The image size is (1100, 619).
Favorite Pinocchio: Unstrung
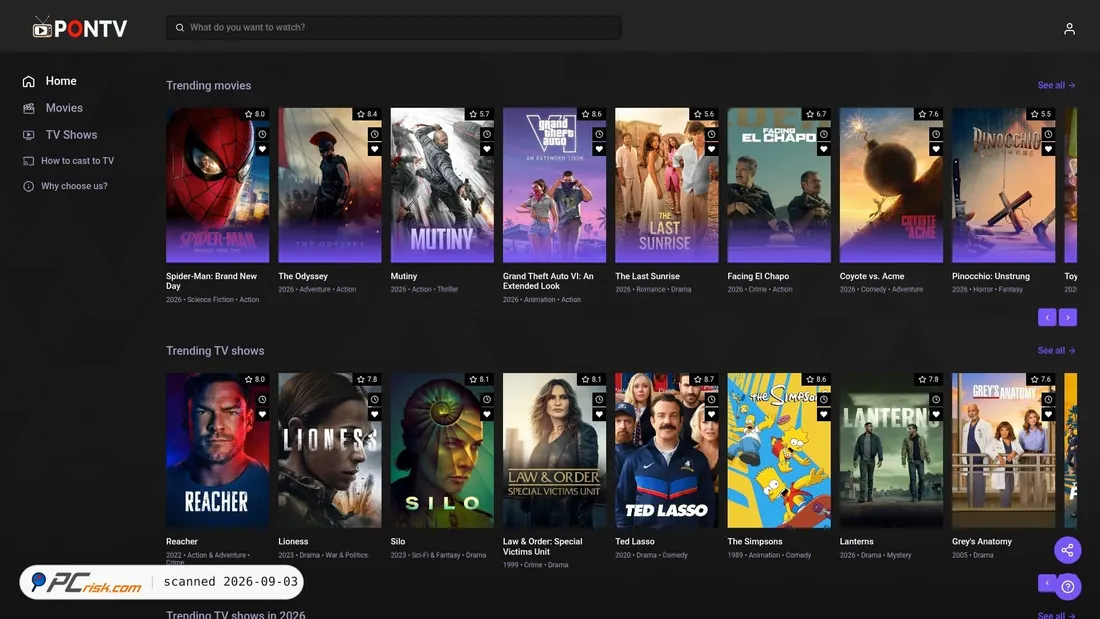click(1048, 149)
